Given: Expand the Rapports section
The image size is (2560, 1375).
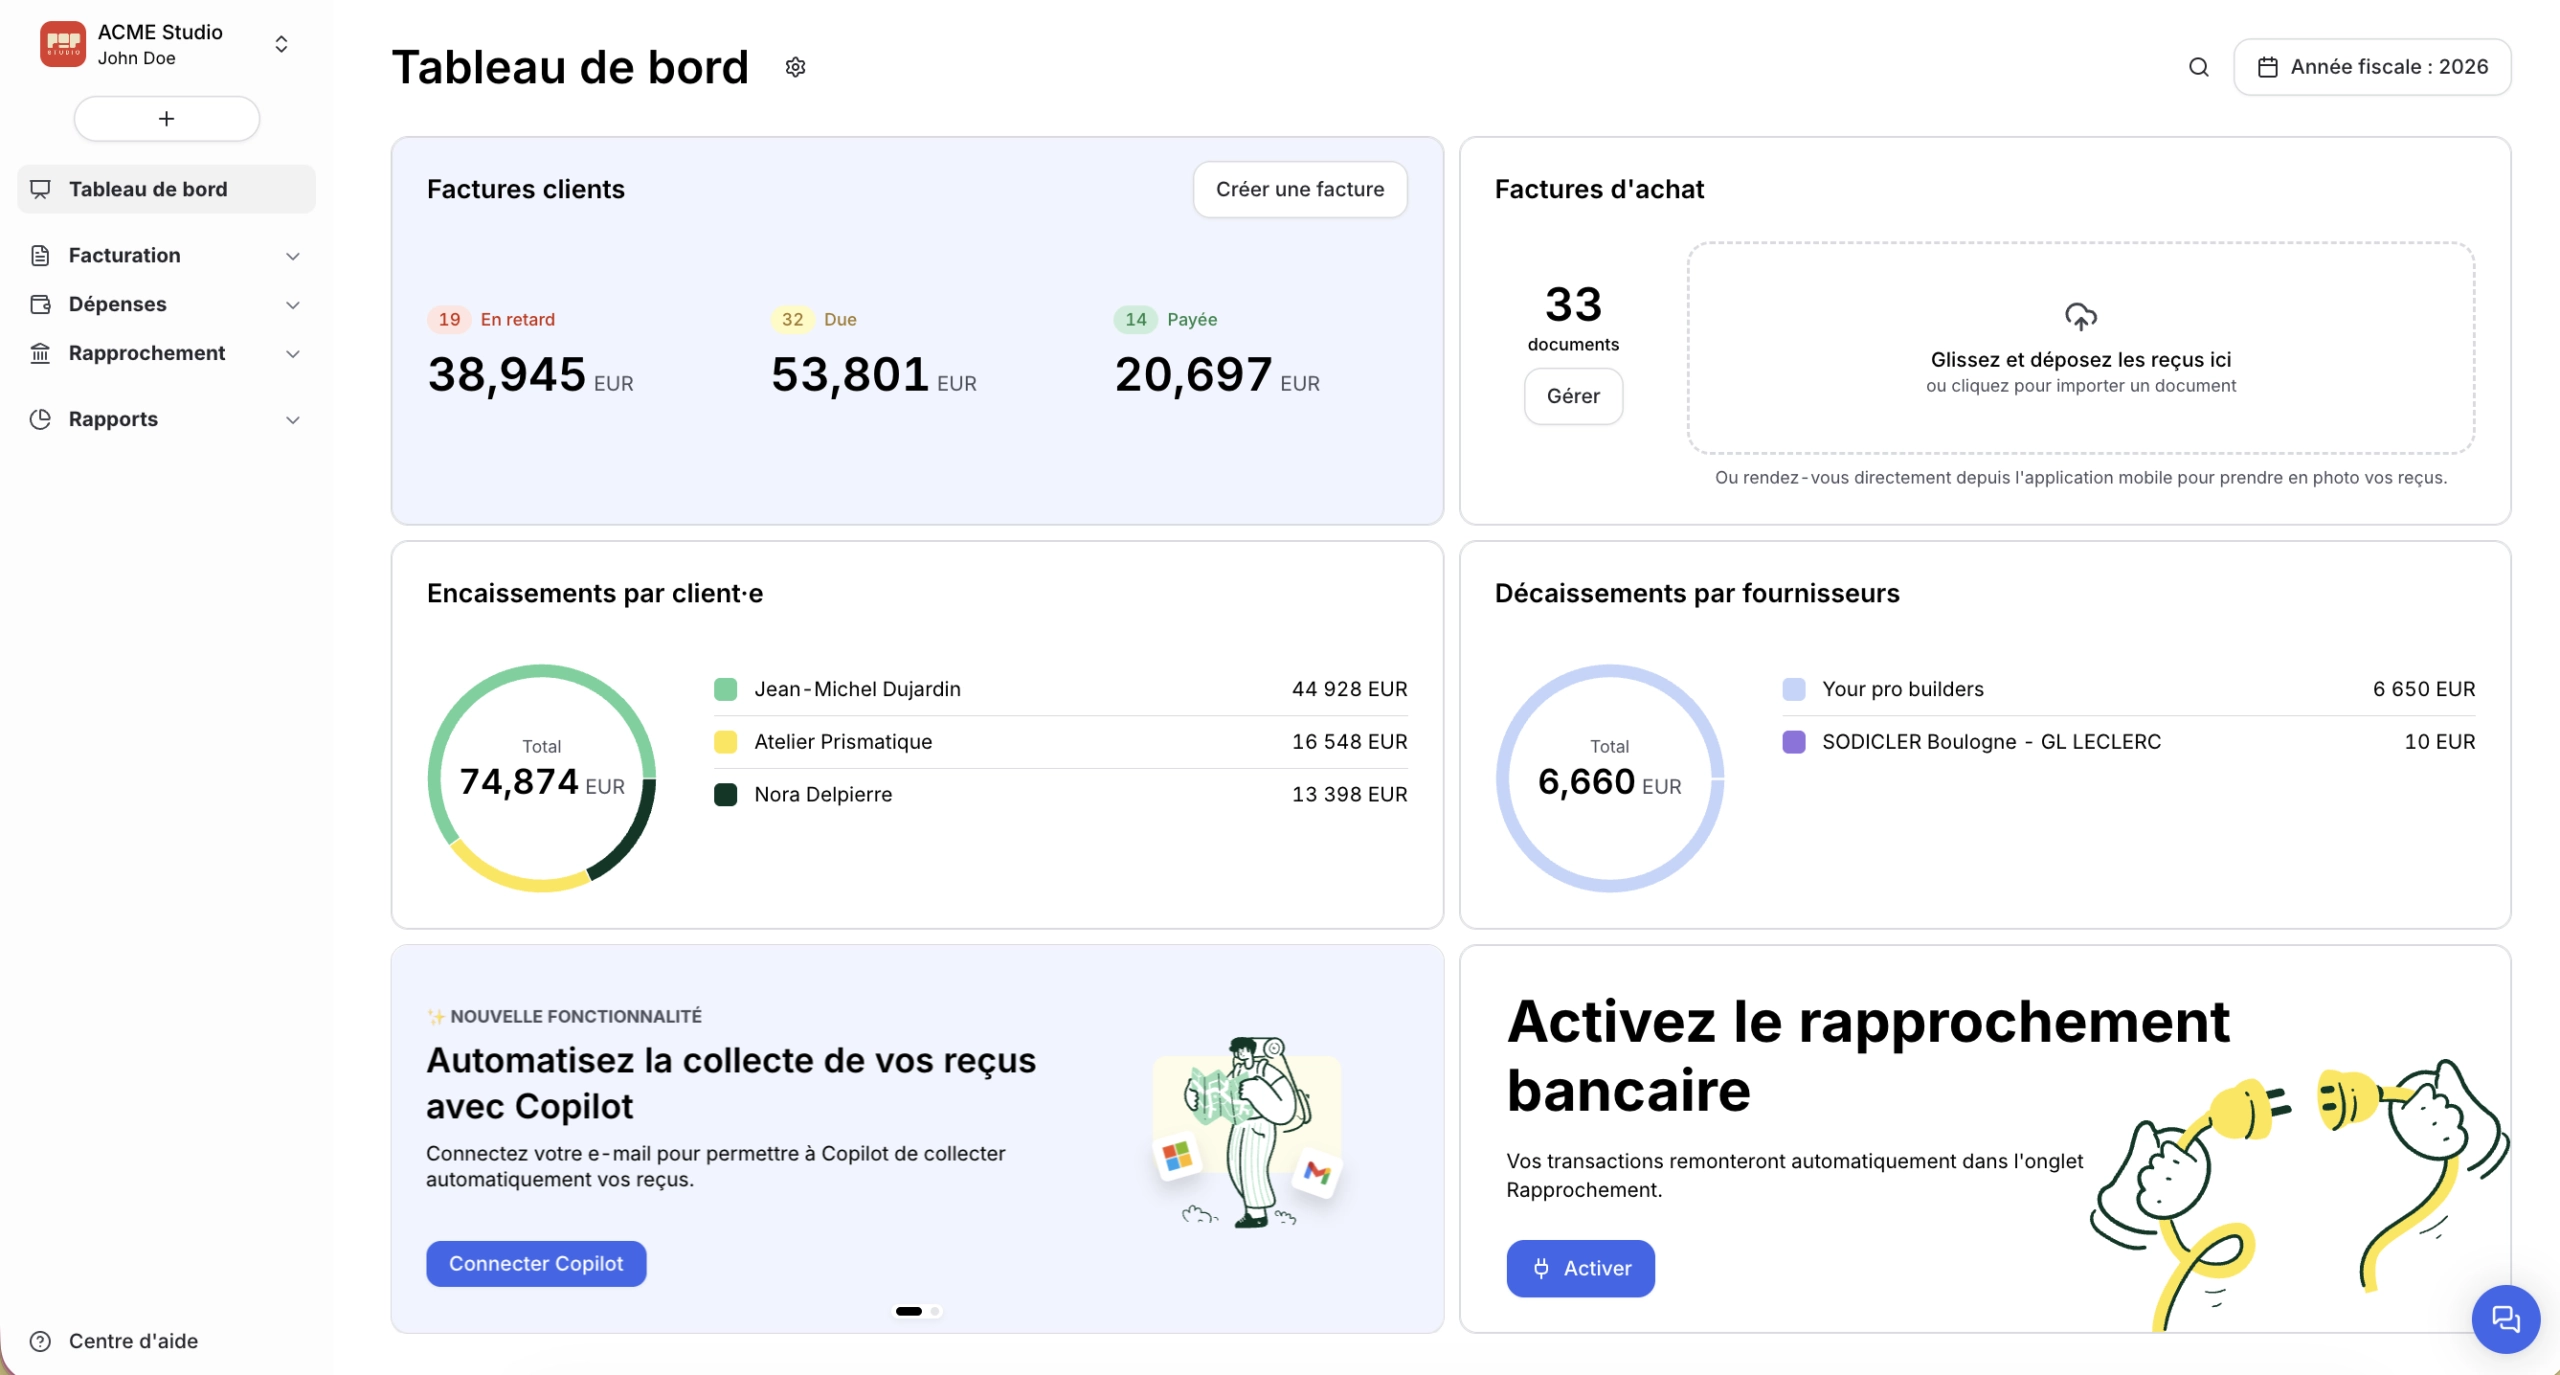Looking at the screenshot, I should click(292, 420).
